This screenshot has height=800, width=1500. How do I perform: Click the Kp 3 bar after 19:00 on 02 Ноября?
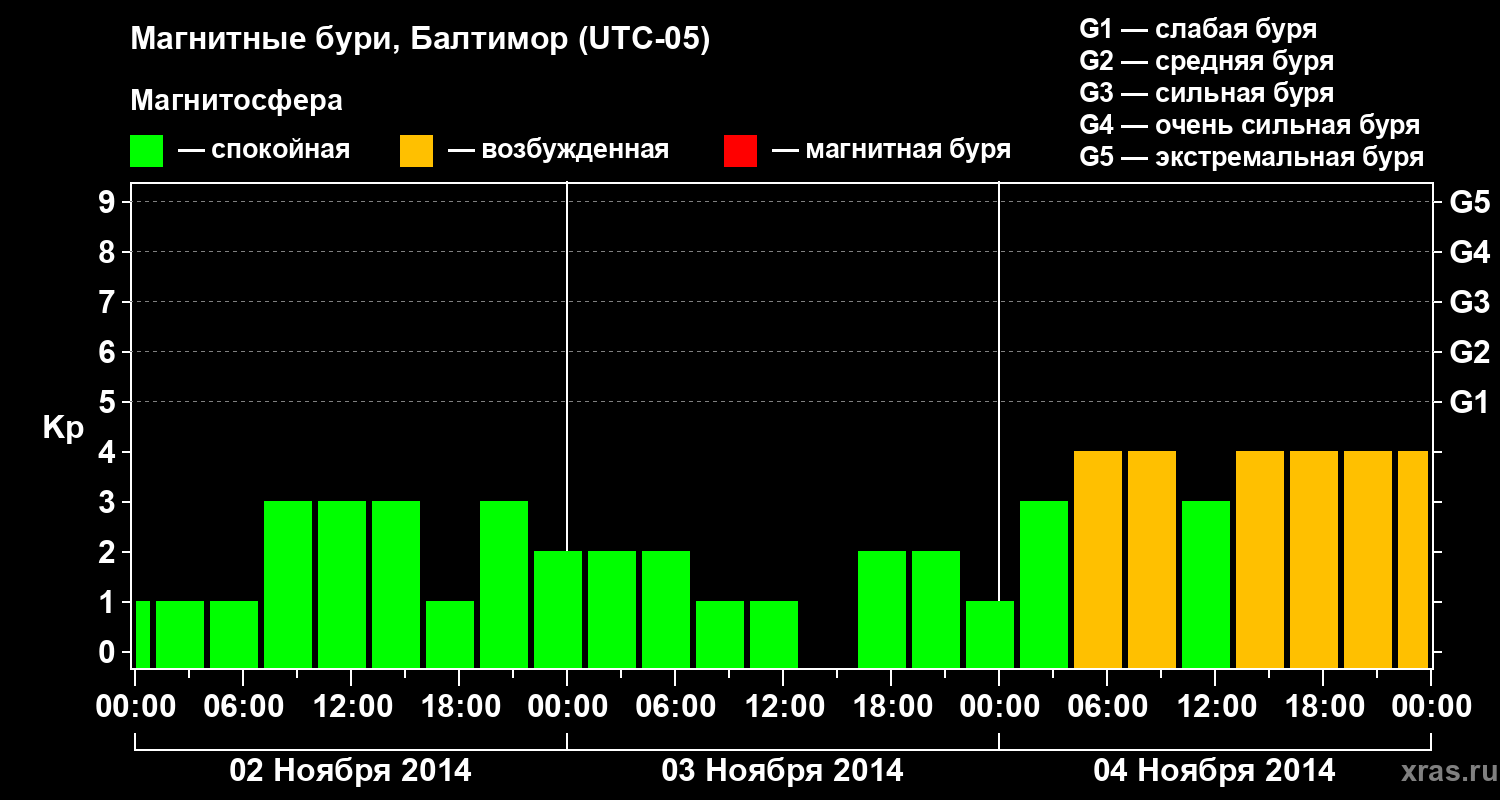(504, 584)
